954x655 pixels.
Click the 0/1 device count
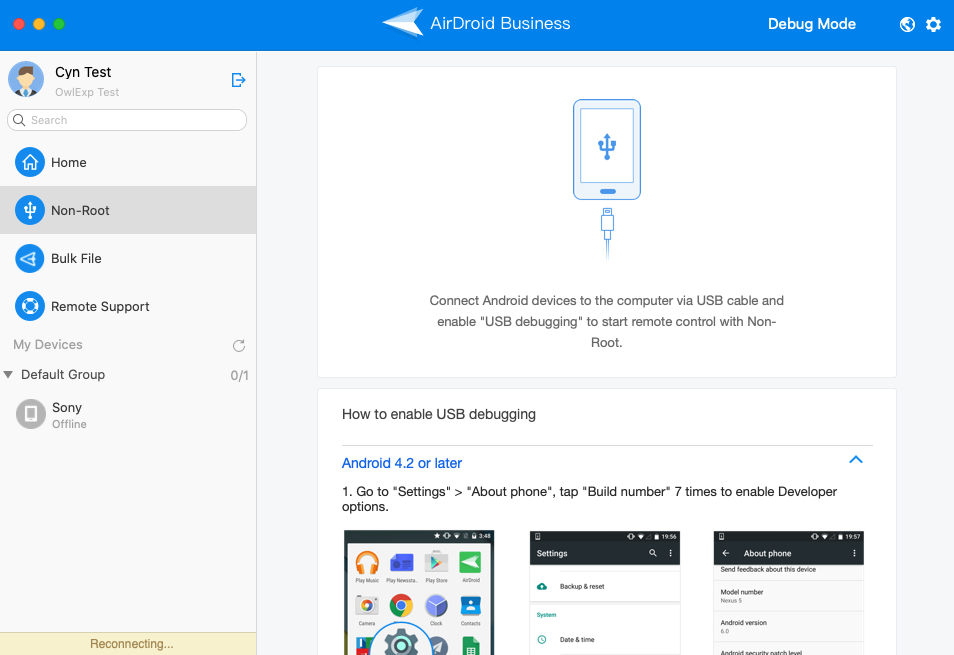[x=239, y=376]
